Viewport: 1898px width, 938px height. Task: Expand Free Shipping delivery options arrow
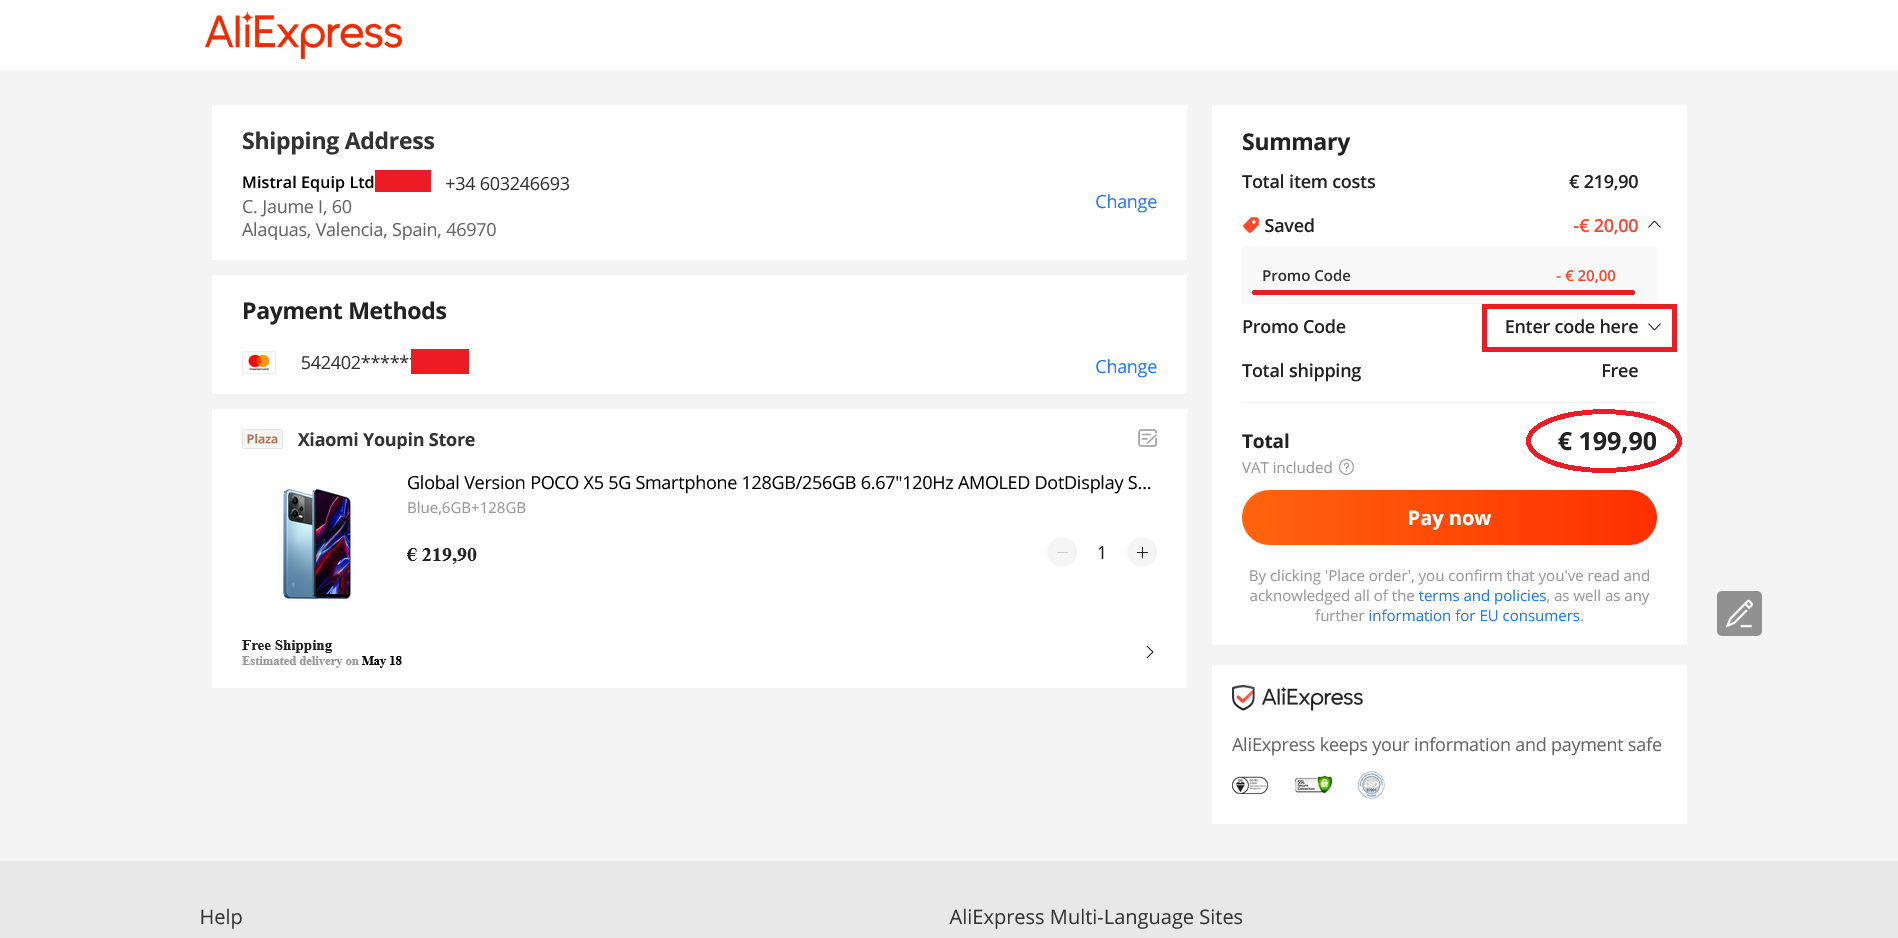1149,652
